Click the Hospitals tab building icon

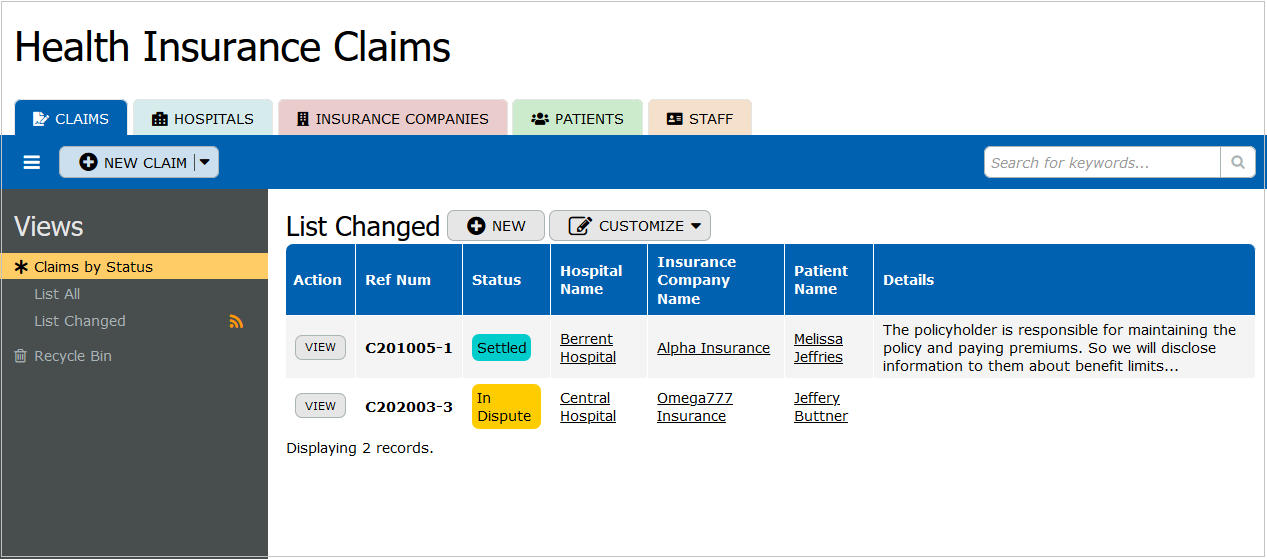coord(160,119)
